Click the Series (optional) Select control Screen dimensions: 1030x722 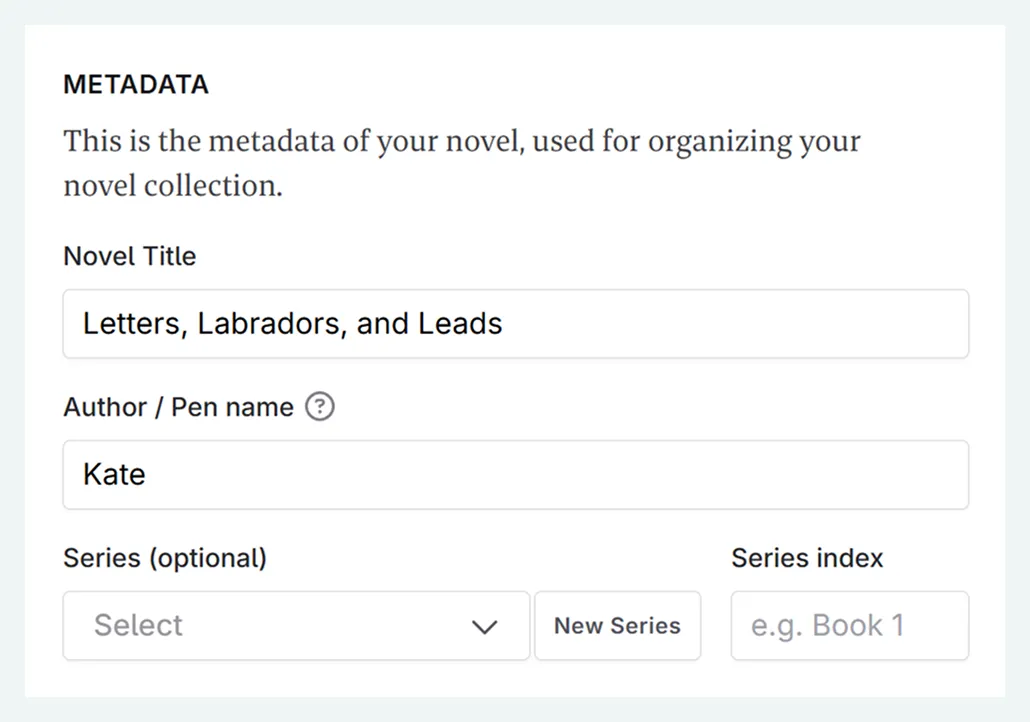(x=295, y=626)
